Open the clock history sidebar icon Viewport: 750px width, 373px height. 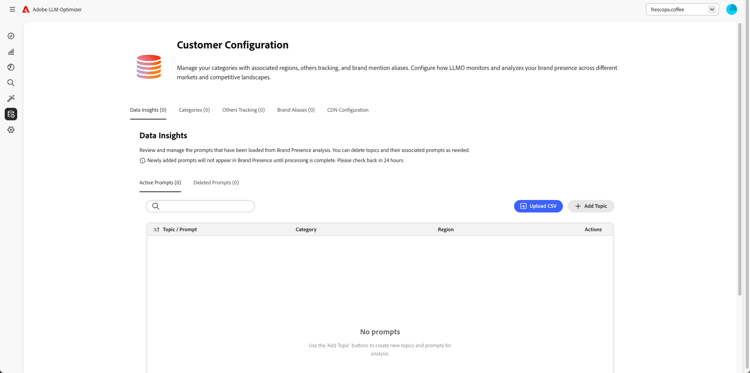pos(11,67)
